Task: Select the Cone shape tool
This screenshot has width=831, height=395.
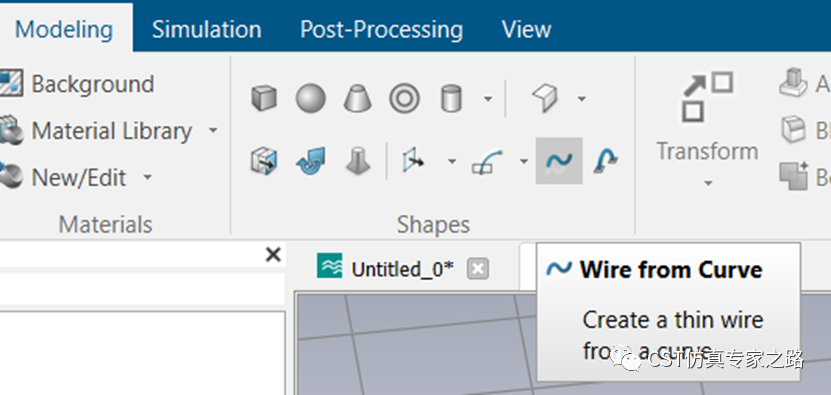Action: [357, 99]
